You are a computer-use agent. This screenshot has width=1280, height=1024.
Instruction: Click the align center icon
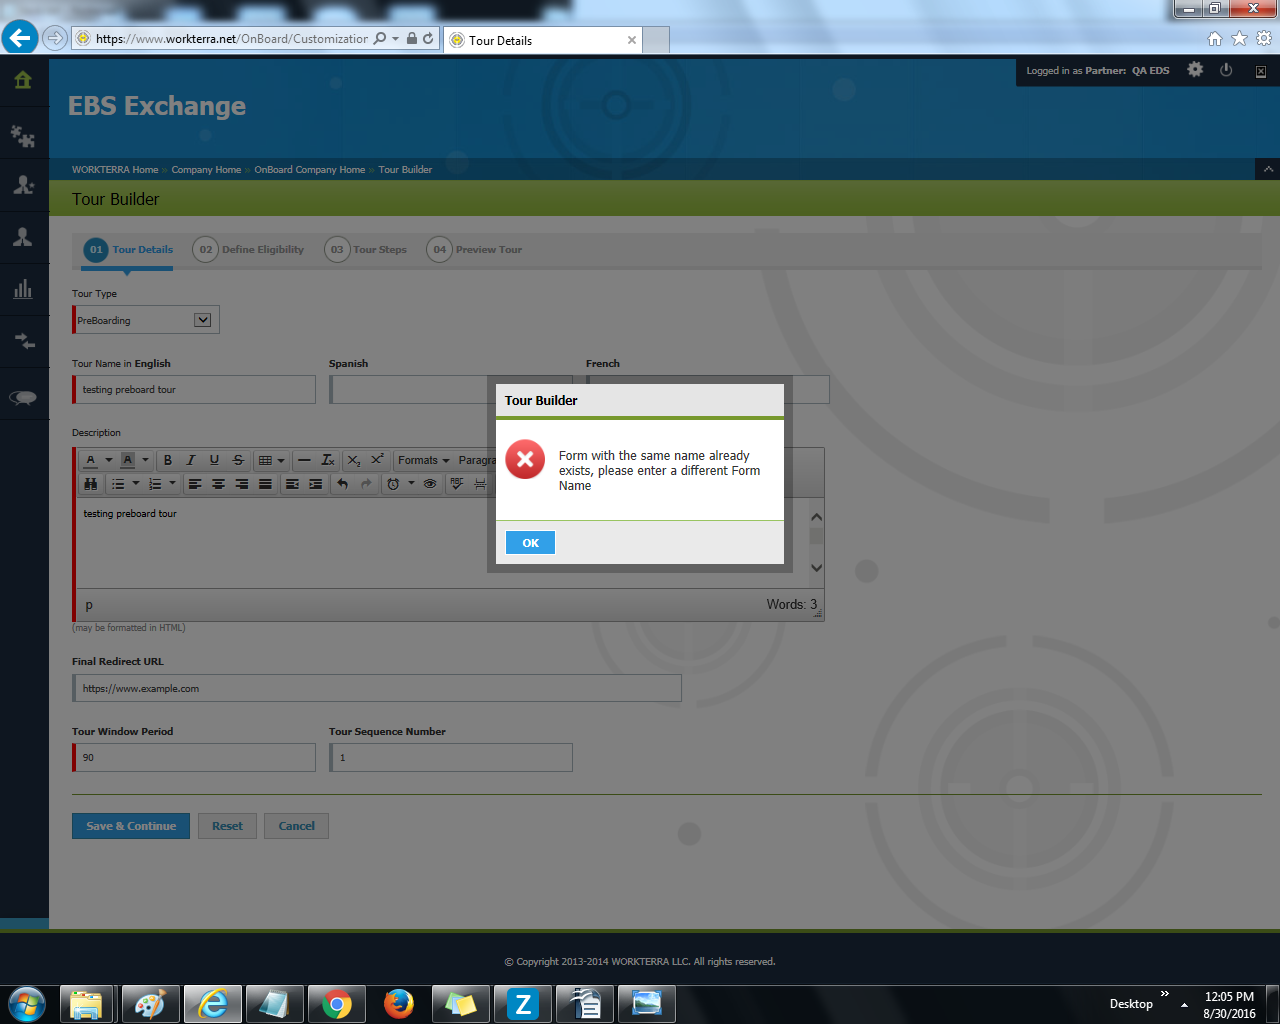(x=218, y=484)
